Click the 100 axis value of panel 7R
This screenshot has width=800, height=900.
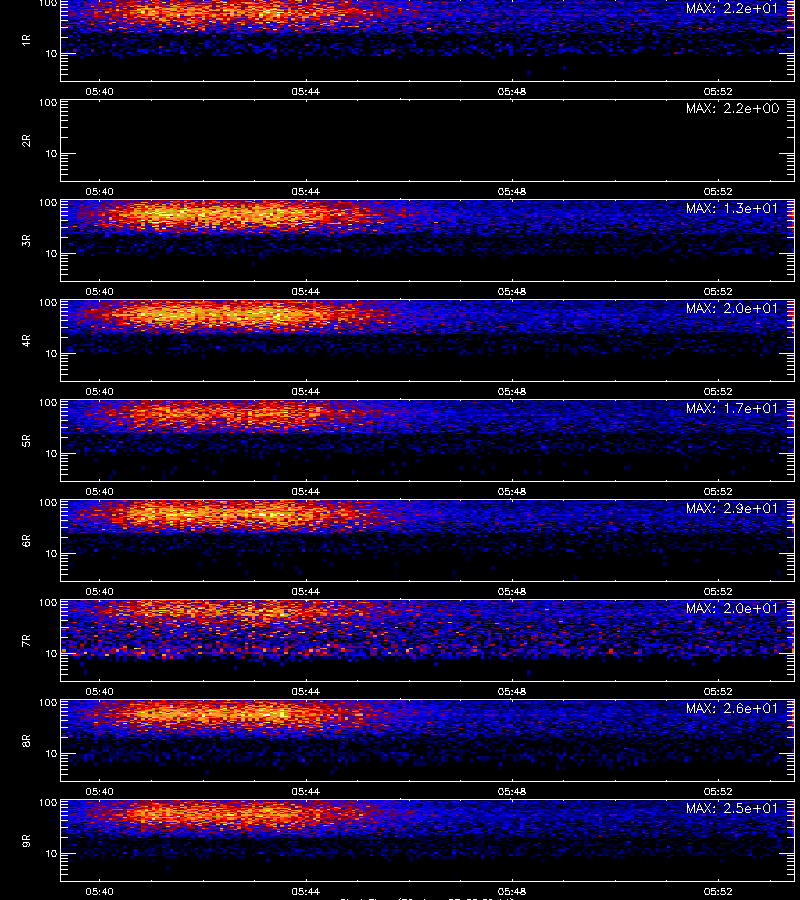pyautogui.click(x=48, y=603)
